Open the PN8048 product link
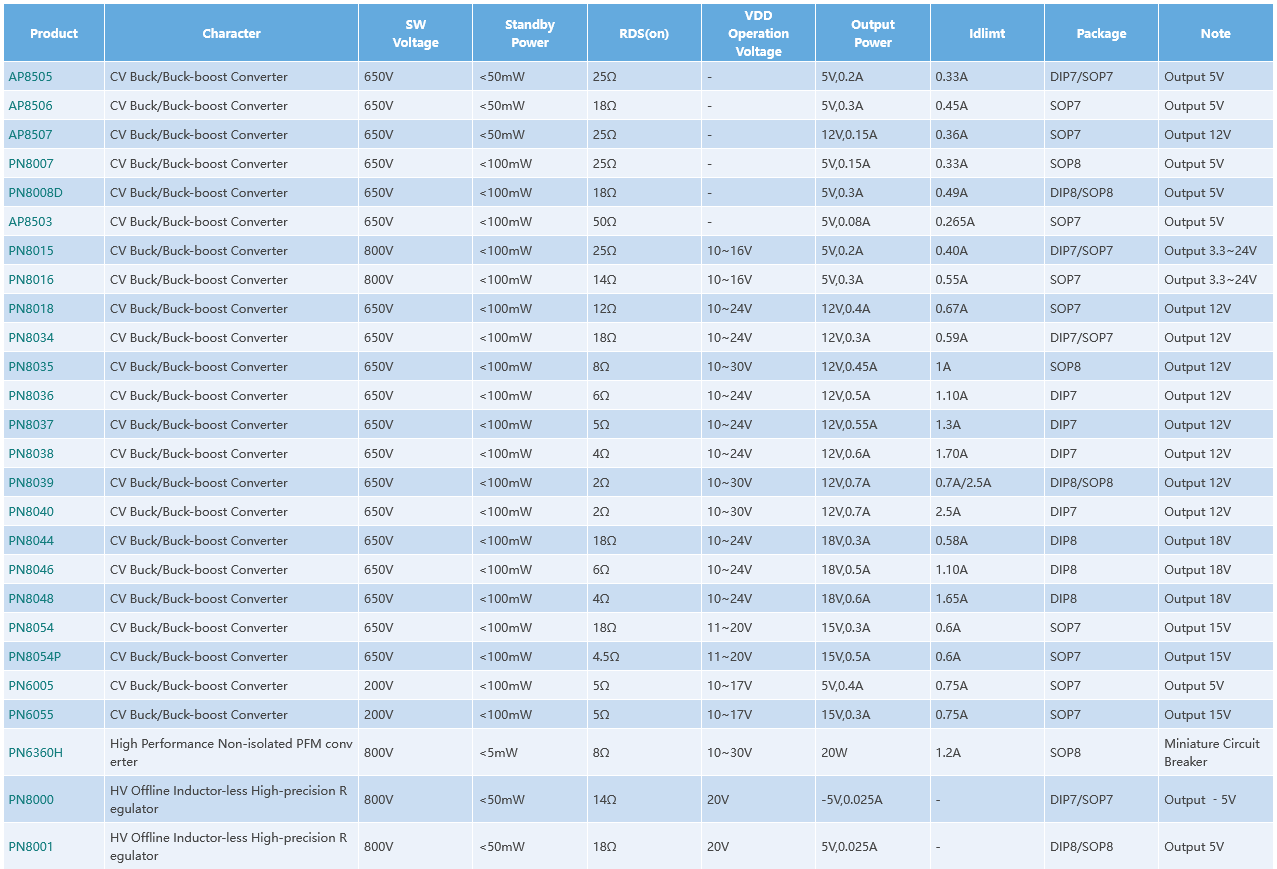 click(31, 599)
